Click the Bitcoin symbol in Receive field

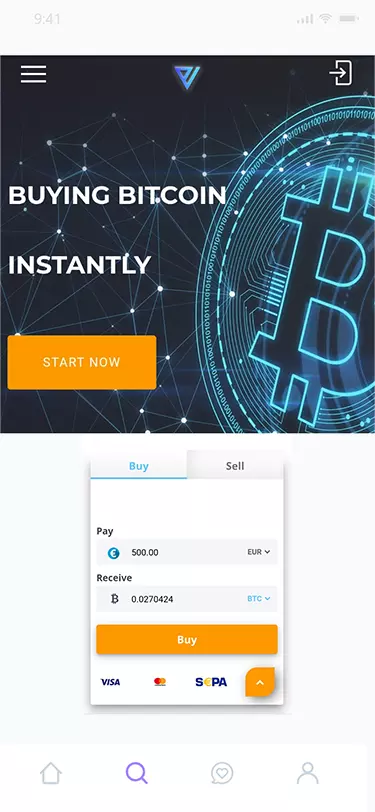point(114,599)
